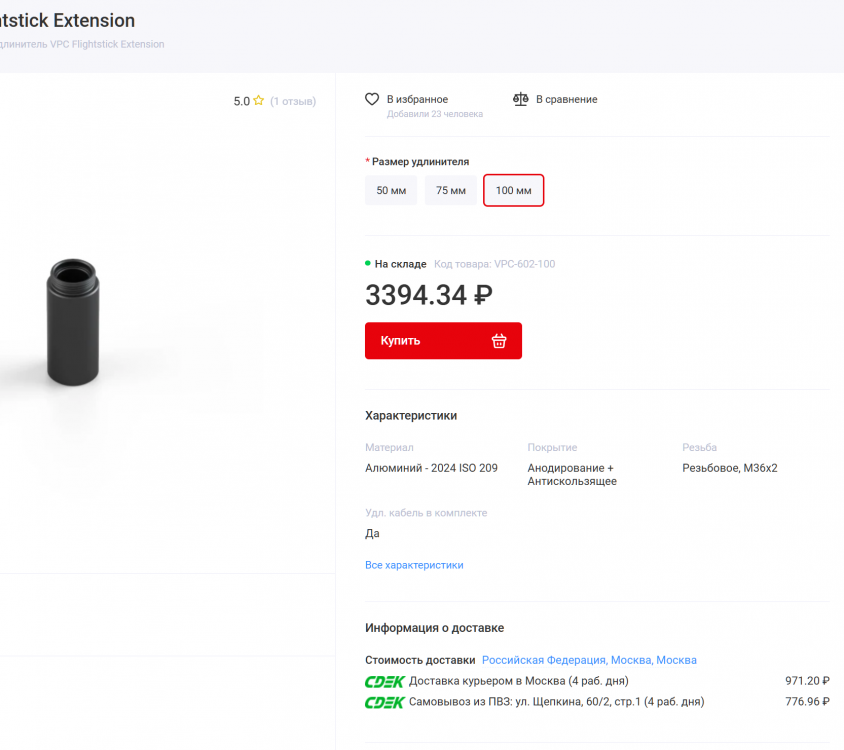Click the rating star icon
844x750 pixels.
[x=259, y=101]
